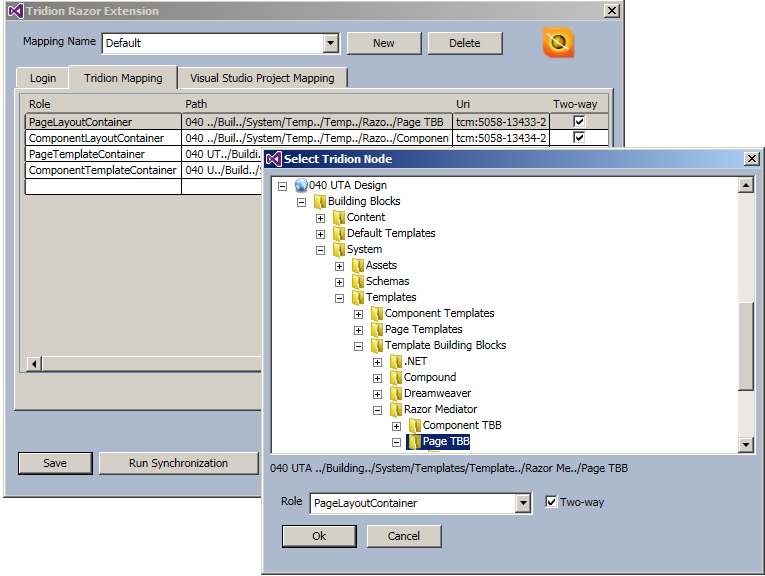The height and width of the screenshot is (576, 765).
Task: Collapse the Razor Mediator node
Action: 378,410
